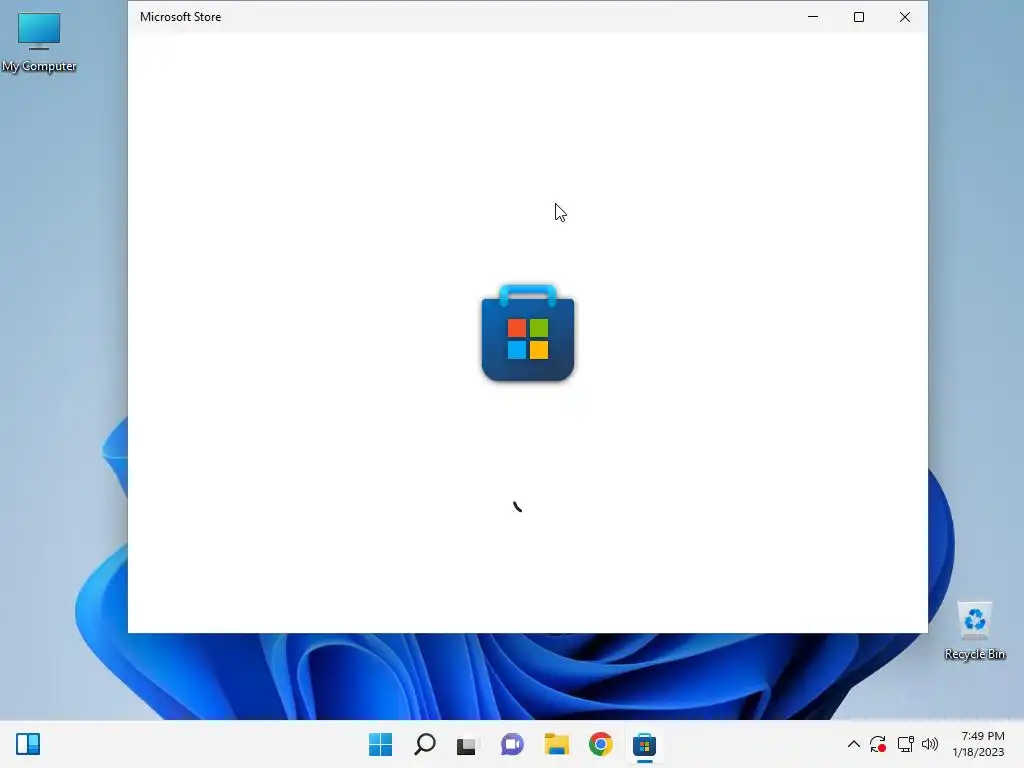Viewport: 1024px width, 768px height.
Task: Open the Widgets panel on the taskbar
Action: [28, 744]
